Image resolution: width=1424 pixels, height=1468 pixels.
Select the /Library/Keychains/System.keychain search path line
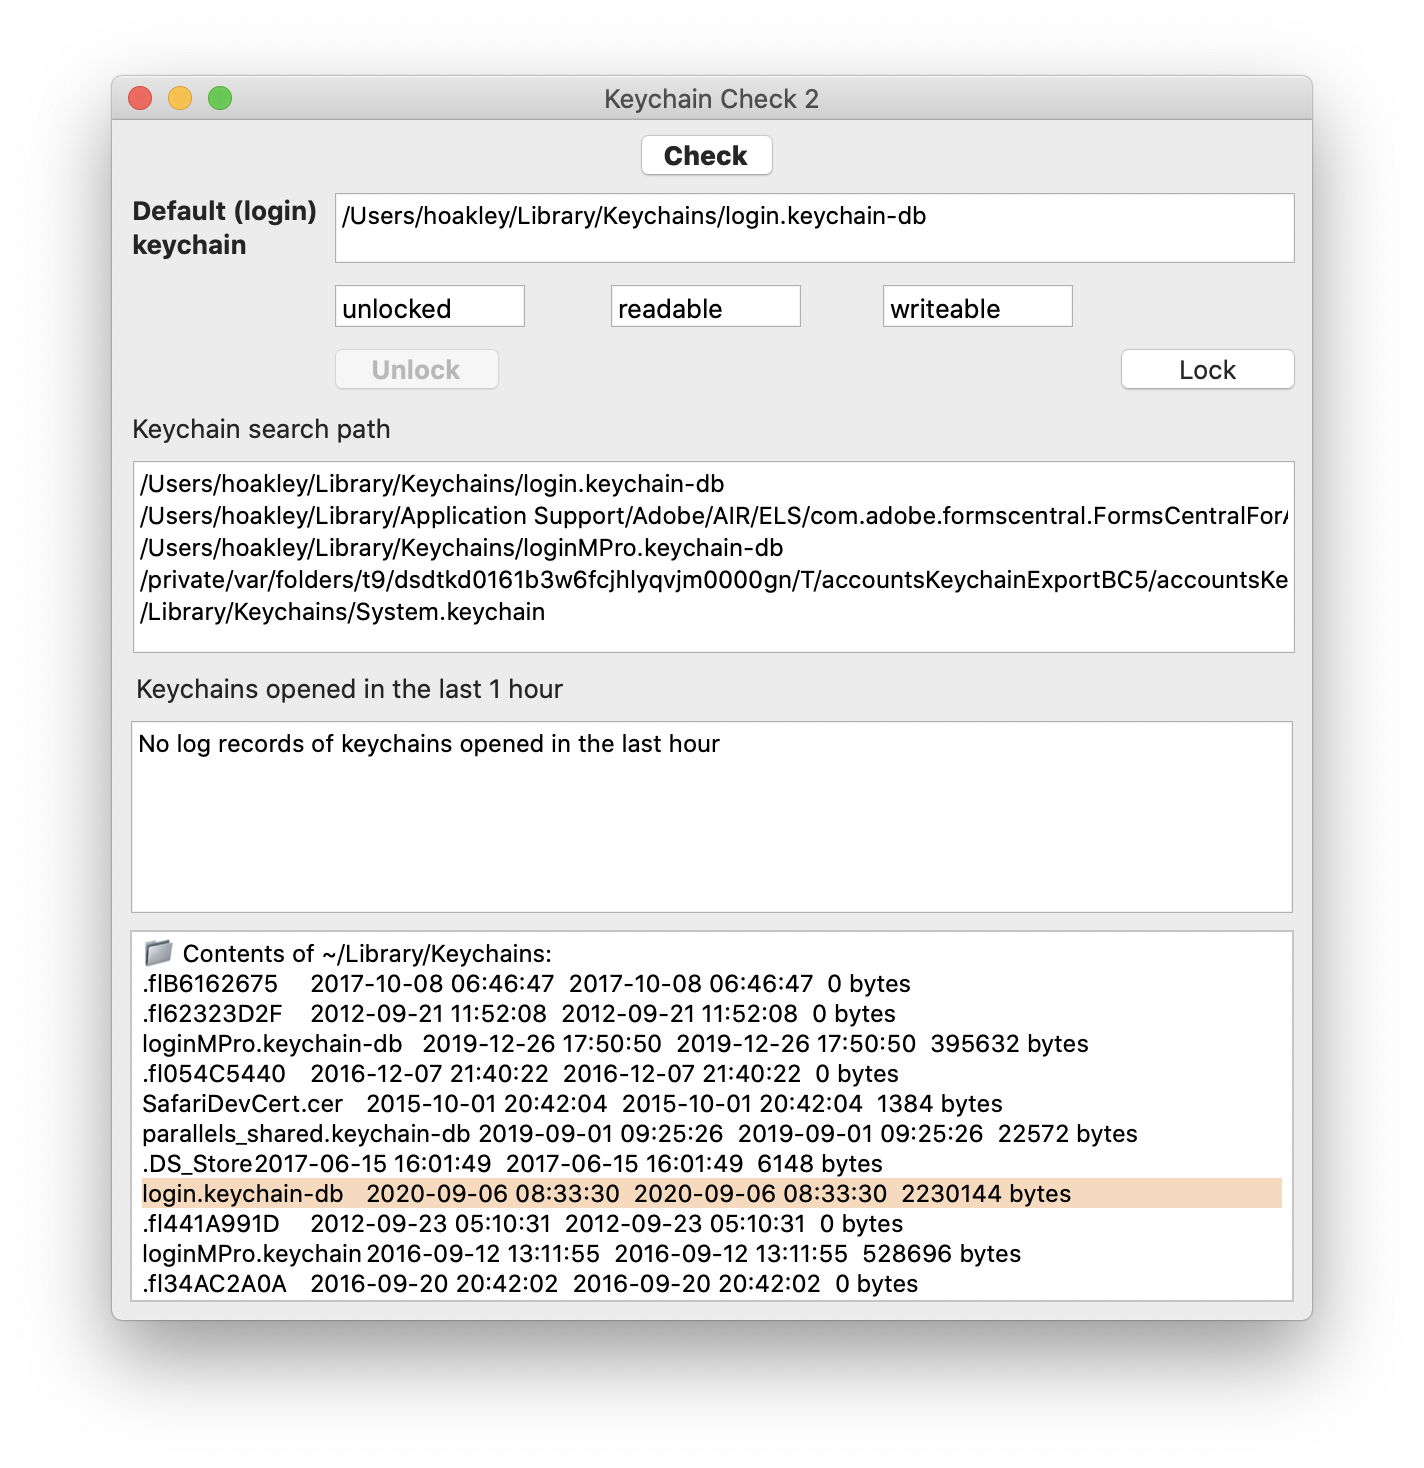pyautogui.click(x=343, y=612)
